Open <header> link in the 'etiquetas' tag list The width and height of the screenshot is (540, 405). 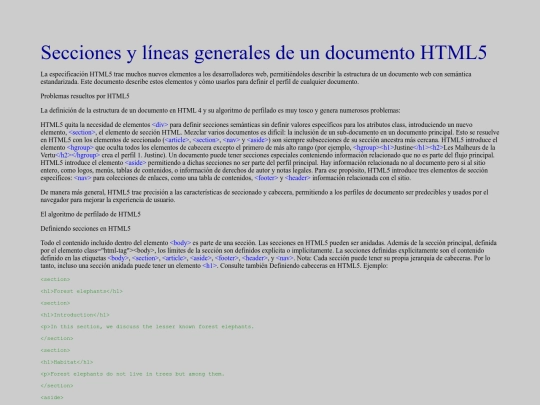(x=255, y=258)
